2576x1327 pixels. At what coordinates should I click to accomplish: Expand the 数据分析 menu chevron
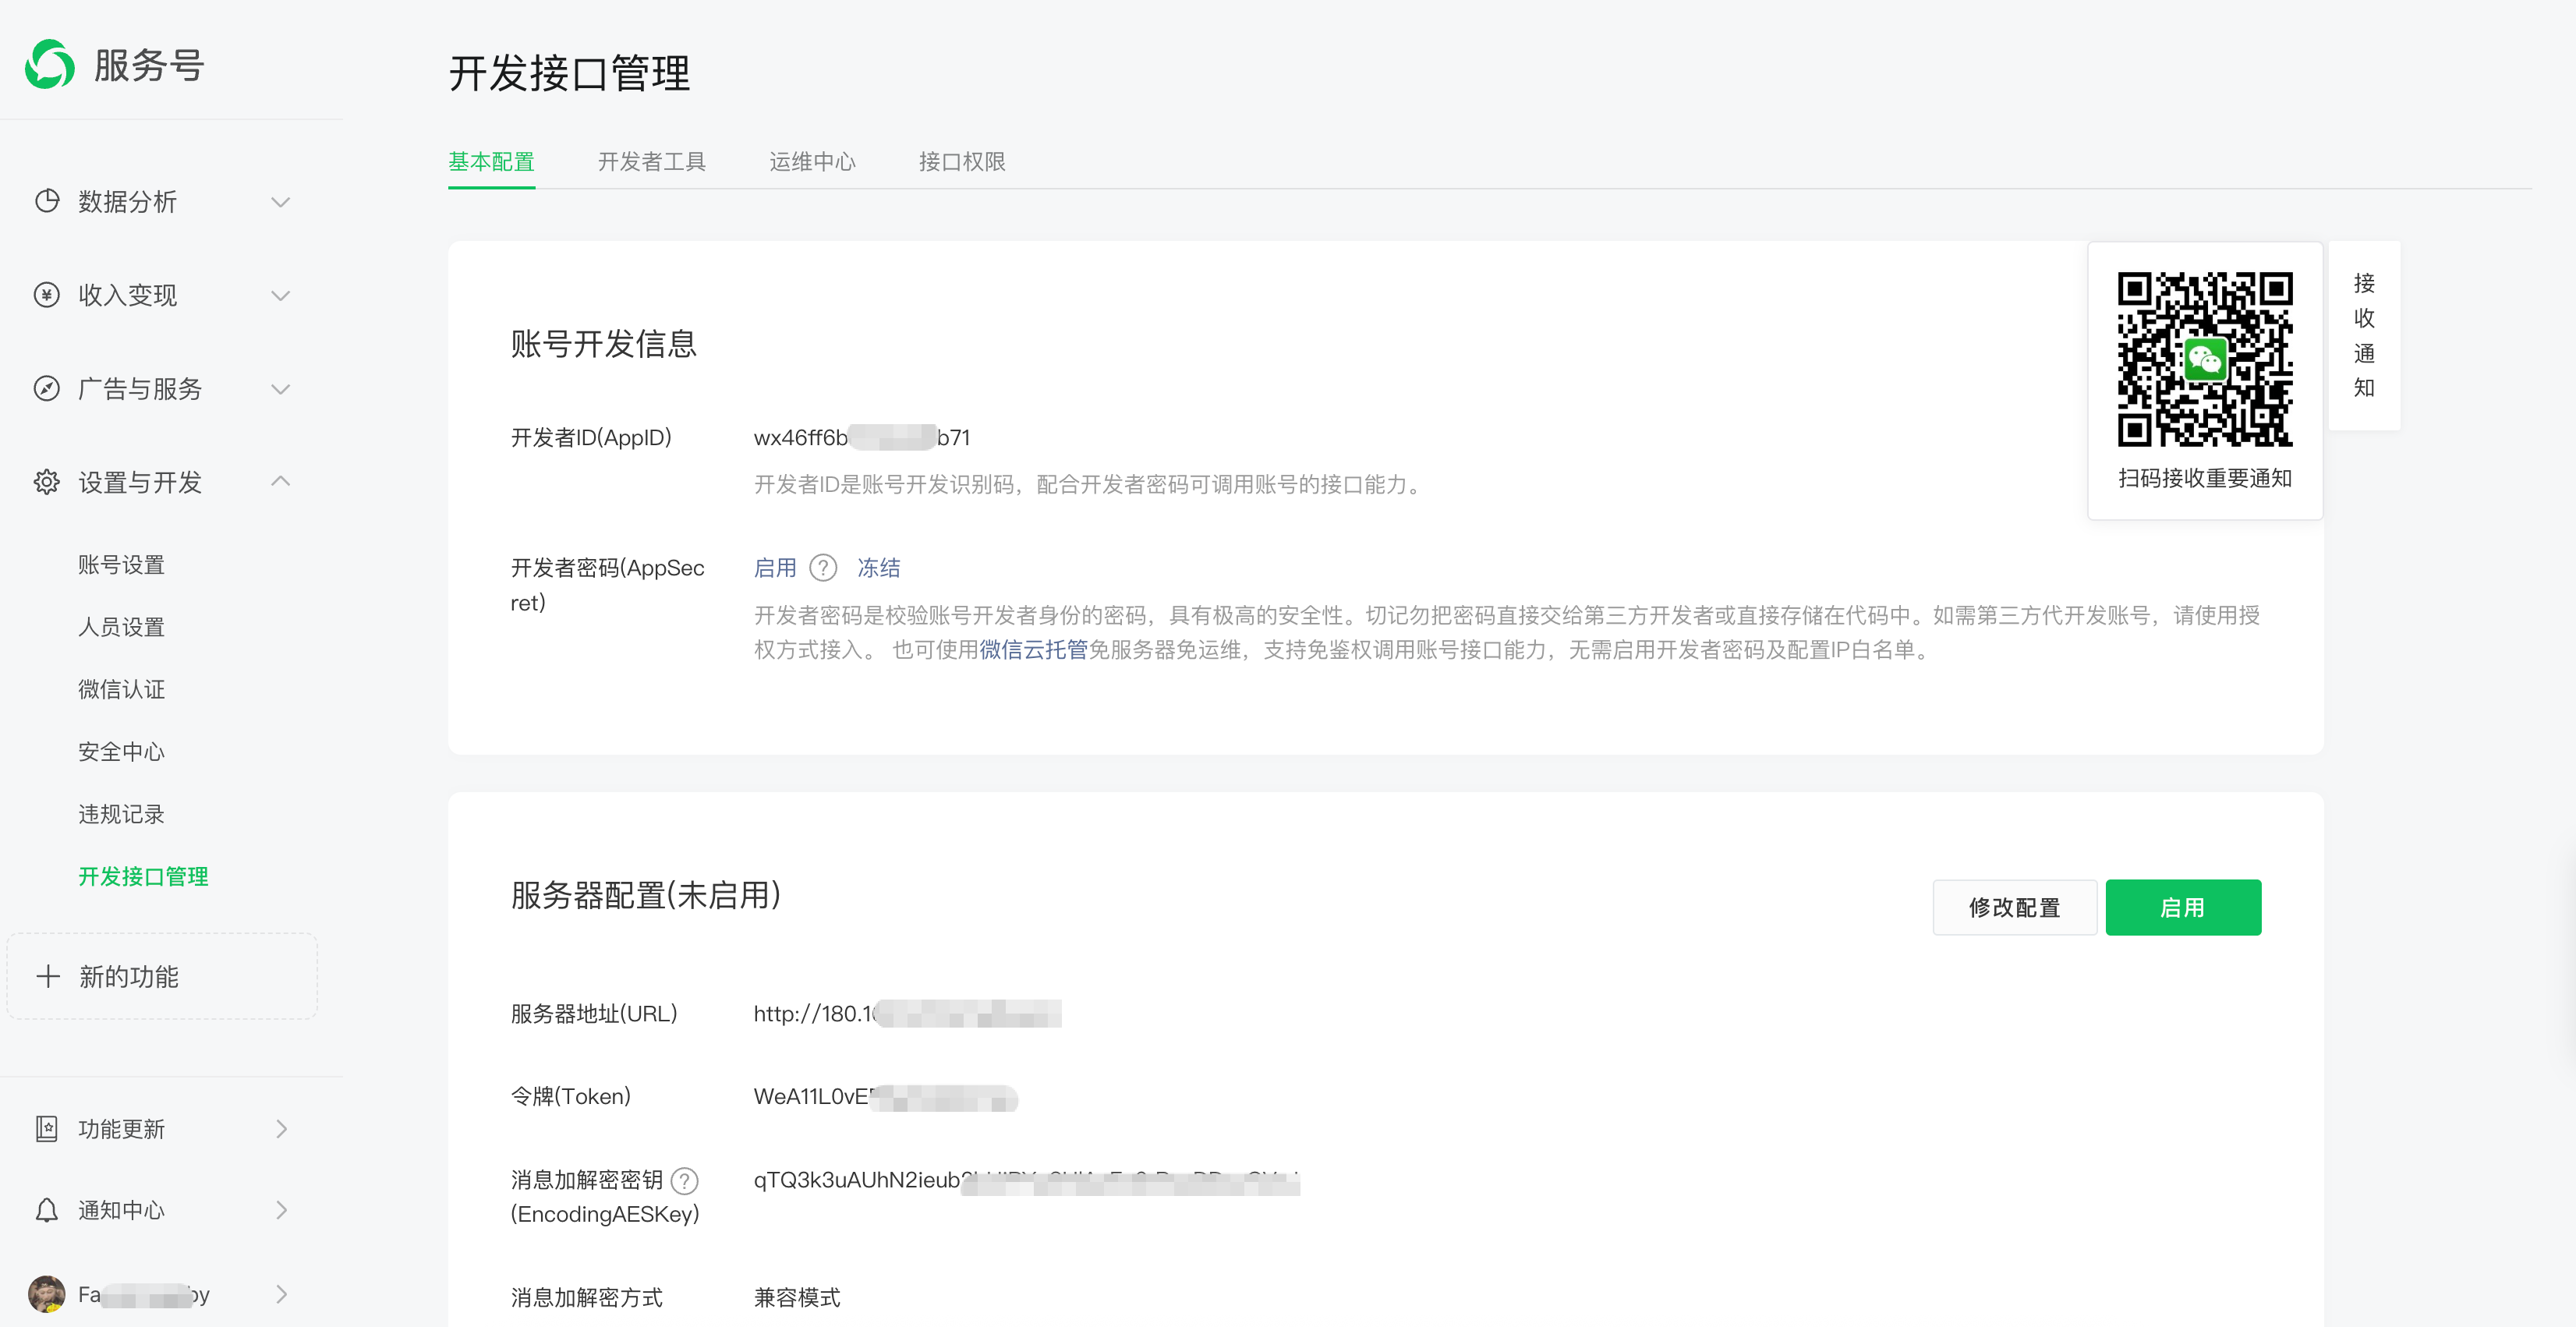click(x=281, y=201)
